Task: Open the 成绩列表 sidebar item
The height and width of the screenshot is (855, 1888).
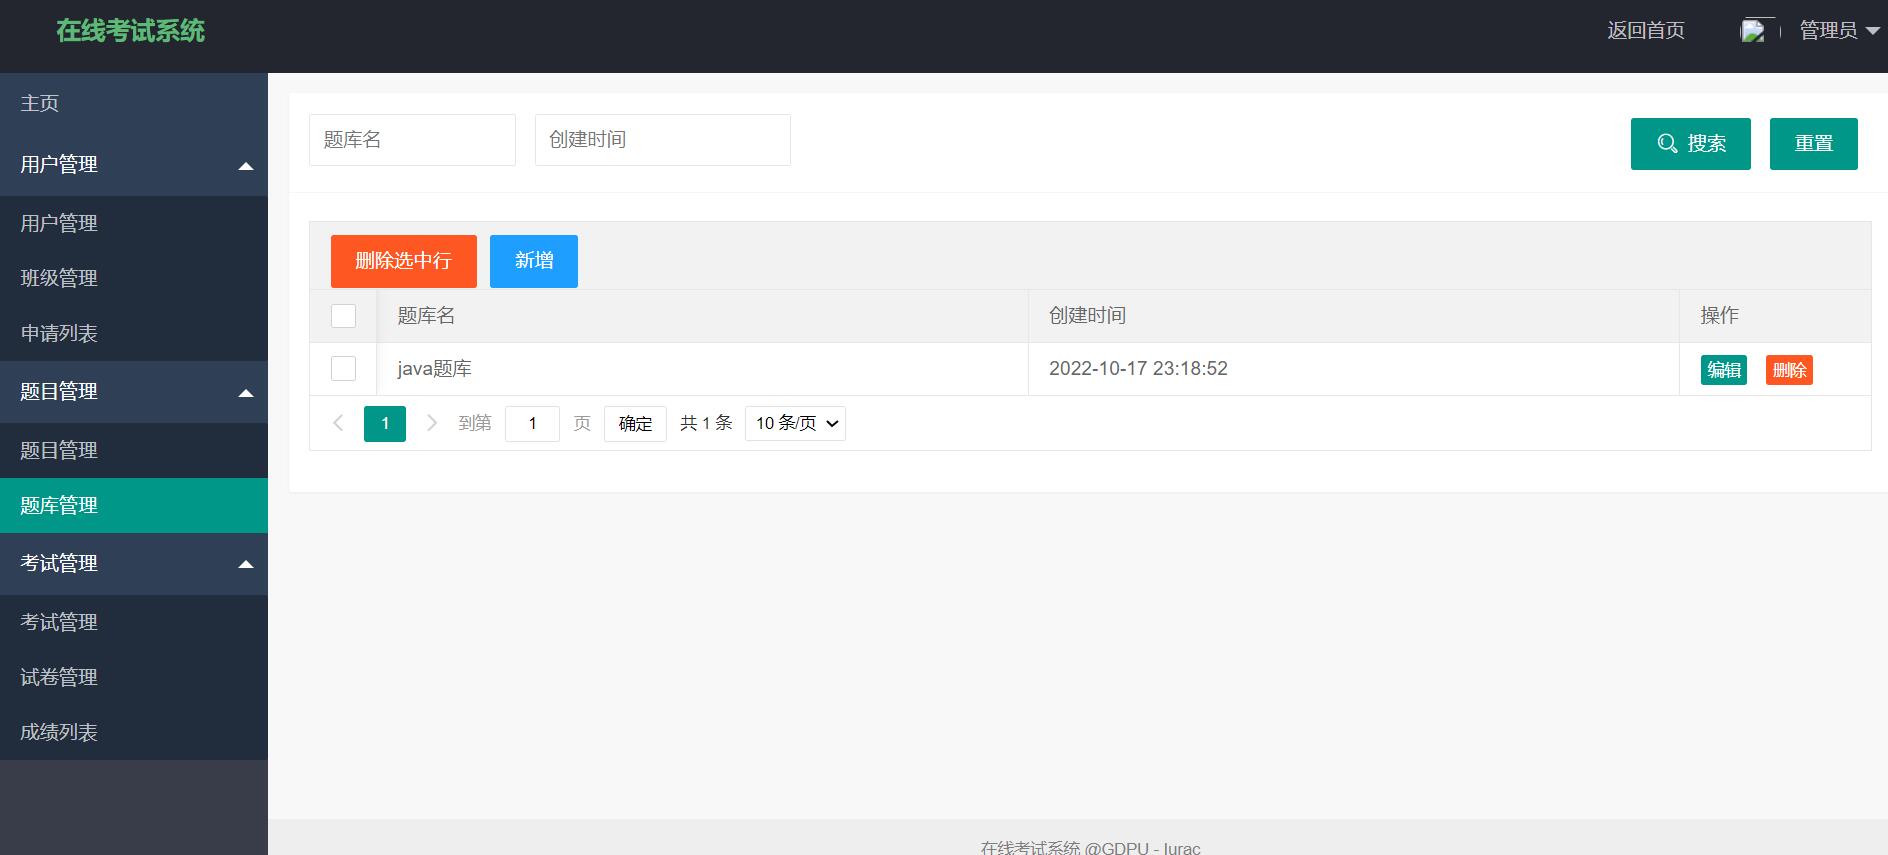Action: 134,732
